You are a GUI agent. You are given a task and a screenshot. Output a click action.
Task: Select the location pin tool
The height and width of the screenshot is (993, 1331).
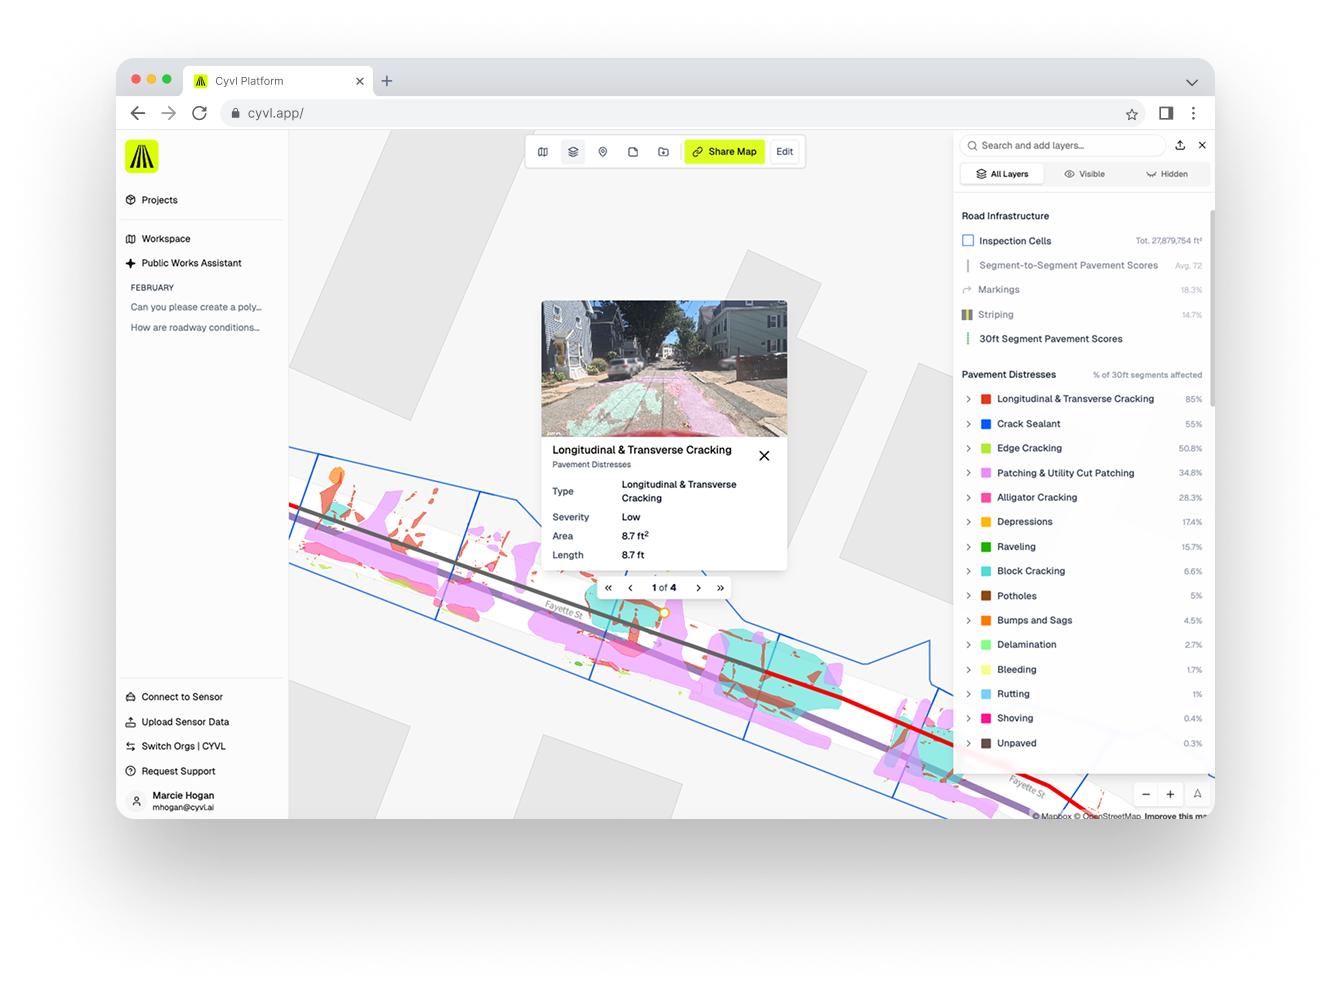tap(603, 152)
